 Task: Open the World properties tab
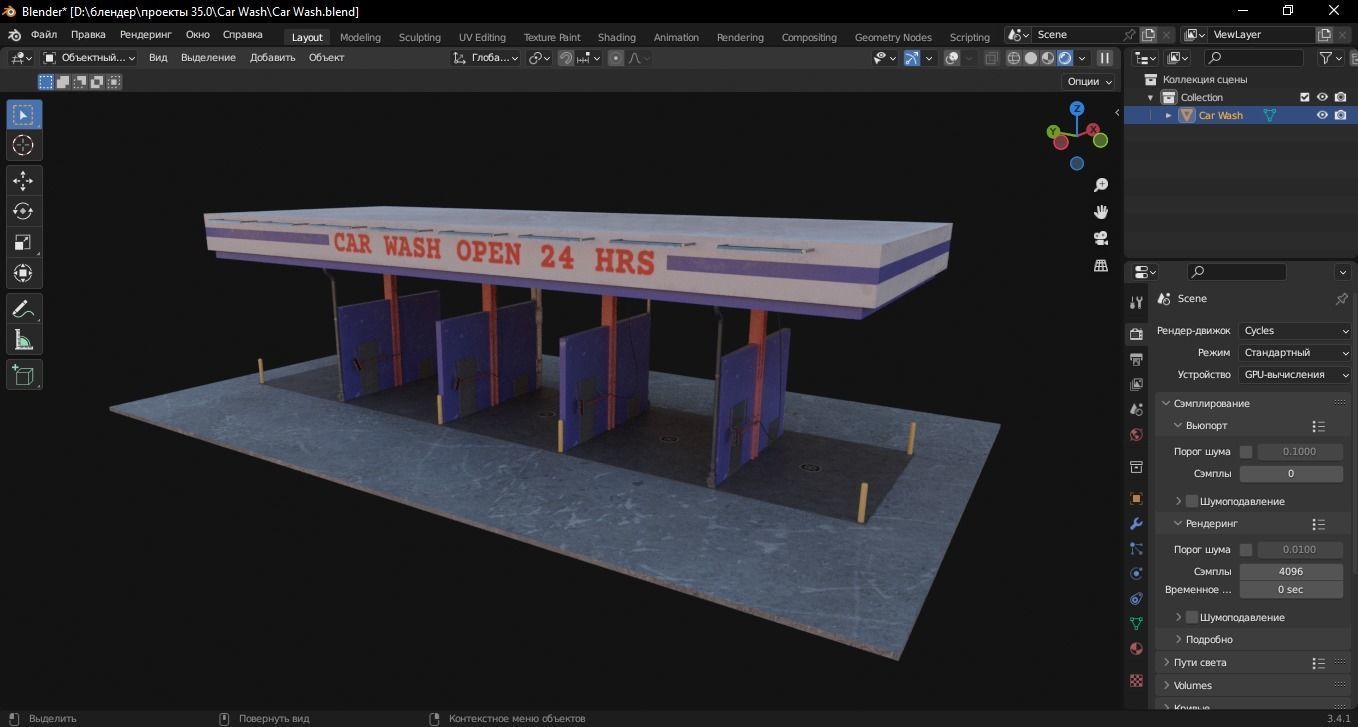pyautogui.click(x=1136, y=434)
